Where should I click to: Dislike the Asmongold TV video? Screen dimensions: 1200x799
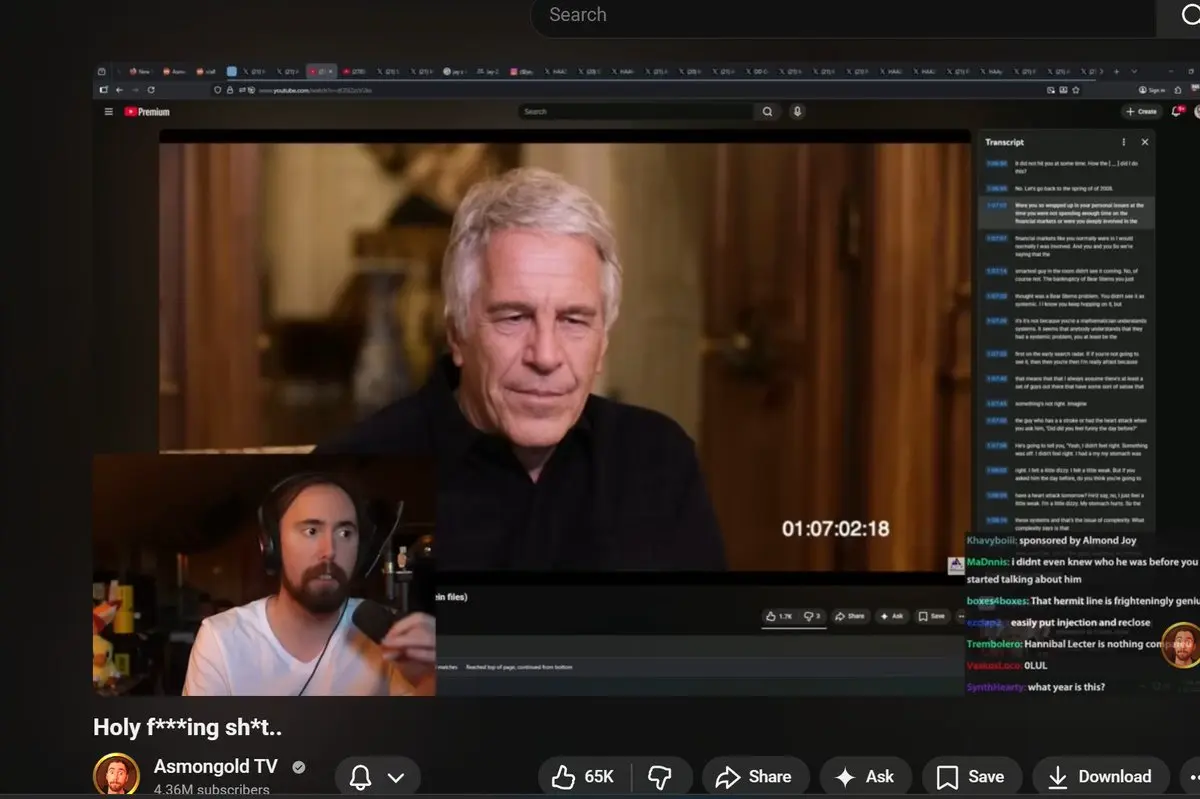pyautogui.click(x=659, y=777)
